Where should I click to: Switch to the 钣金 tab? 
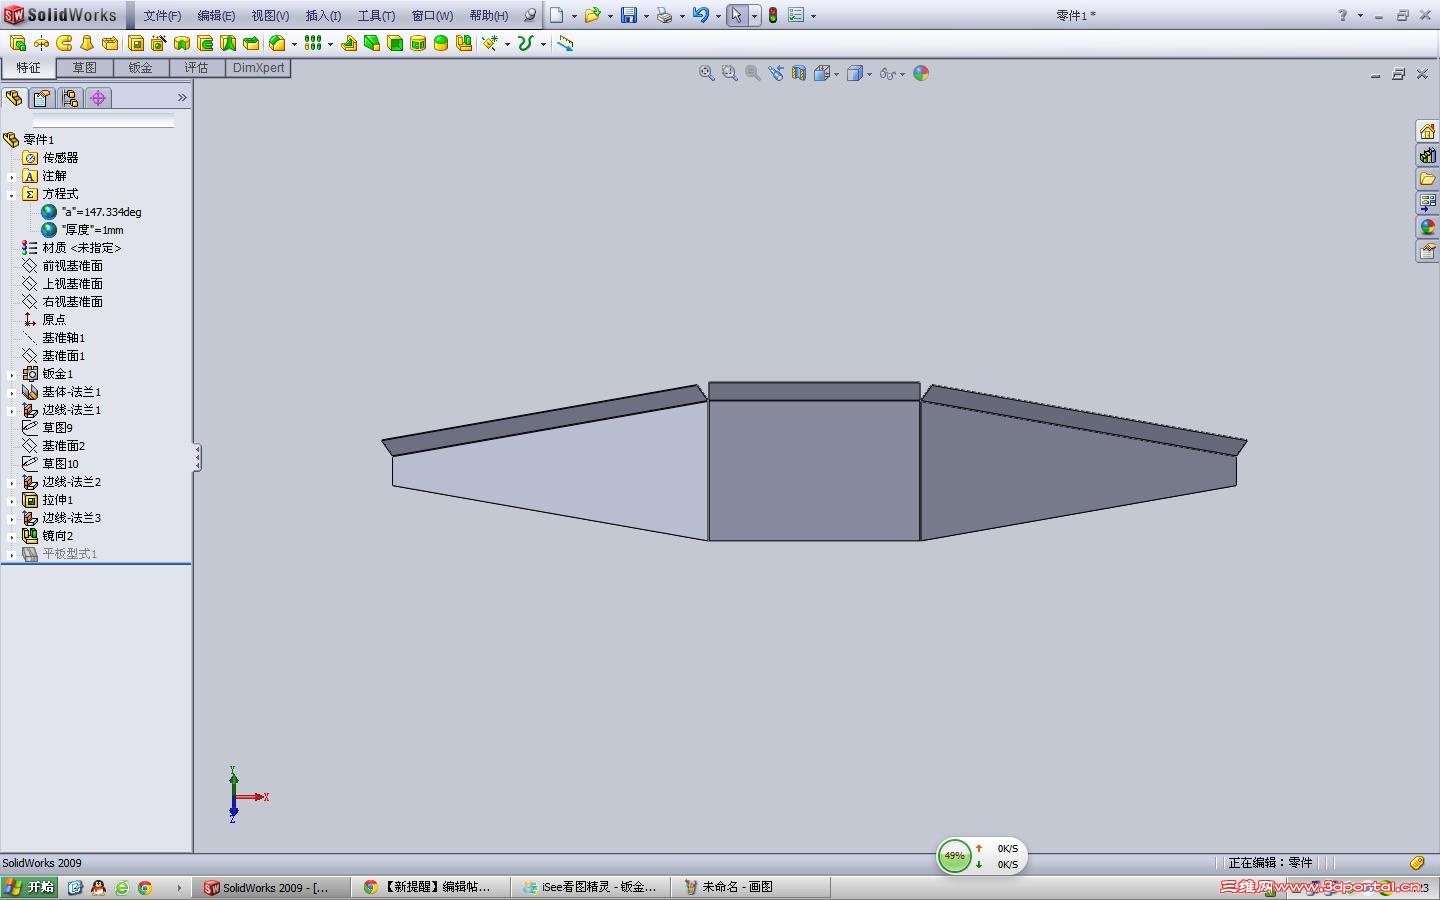coord(140,68)
